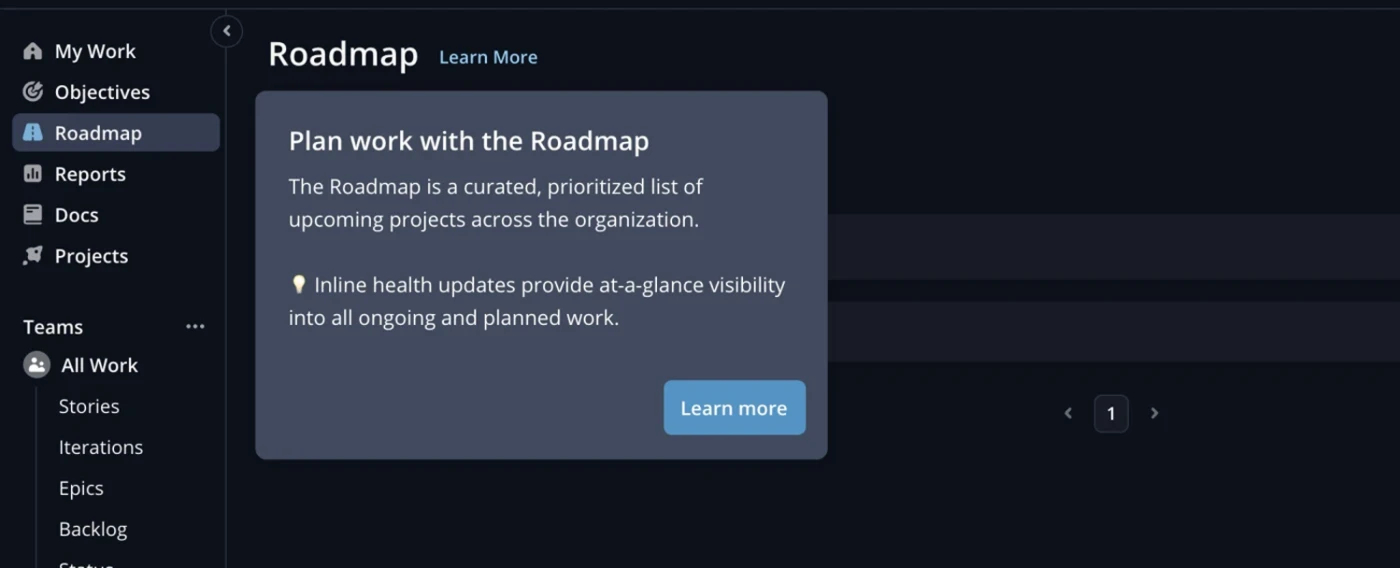Go to the next page arrow
1400x568 pixels.
(1154, 413)
